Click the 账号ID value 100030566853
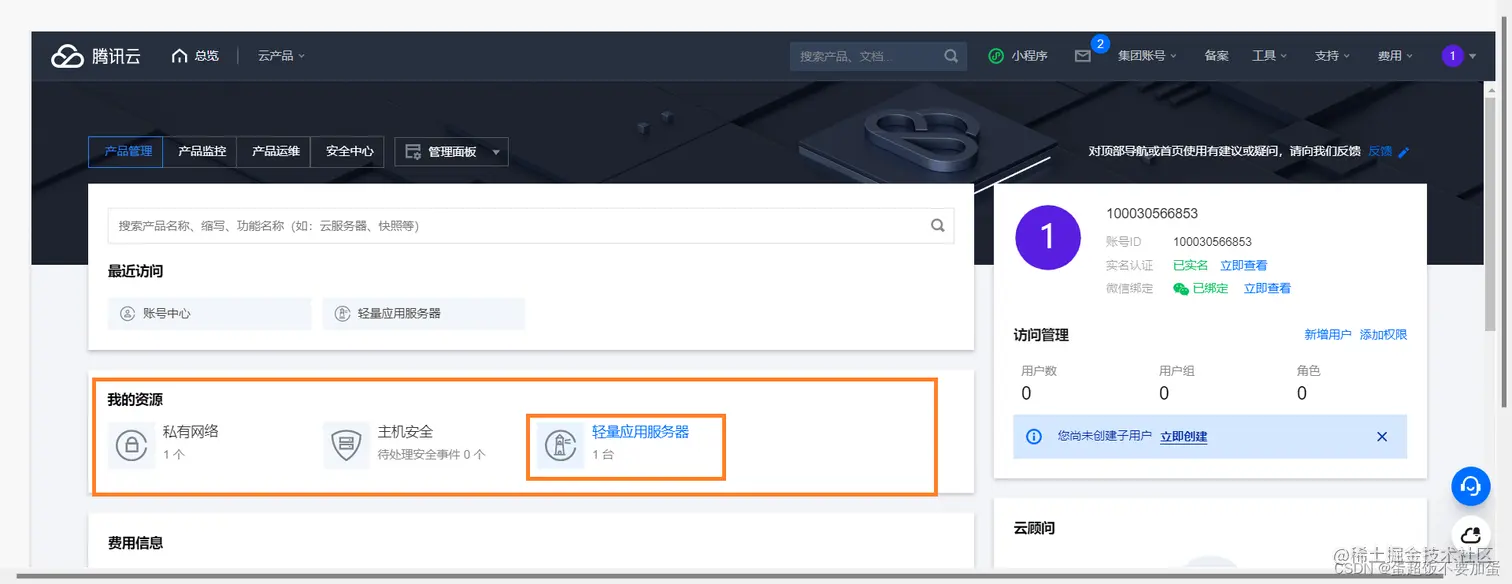 click(x=1212, y=242)
